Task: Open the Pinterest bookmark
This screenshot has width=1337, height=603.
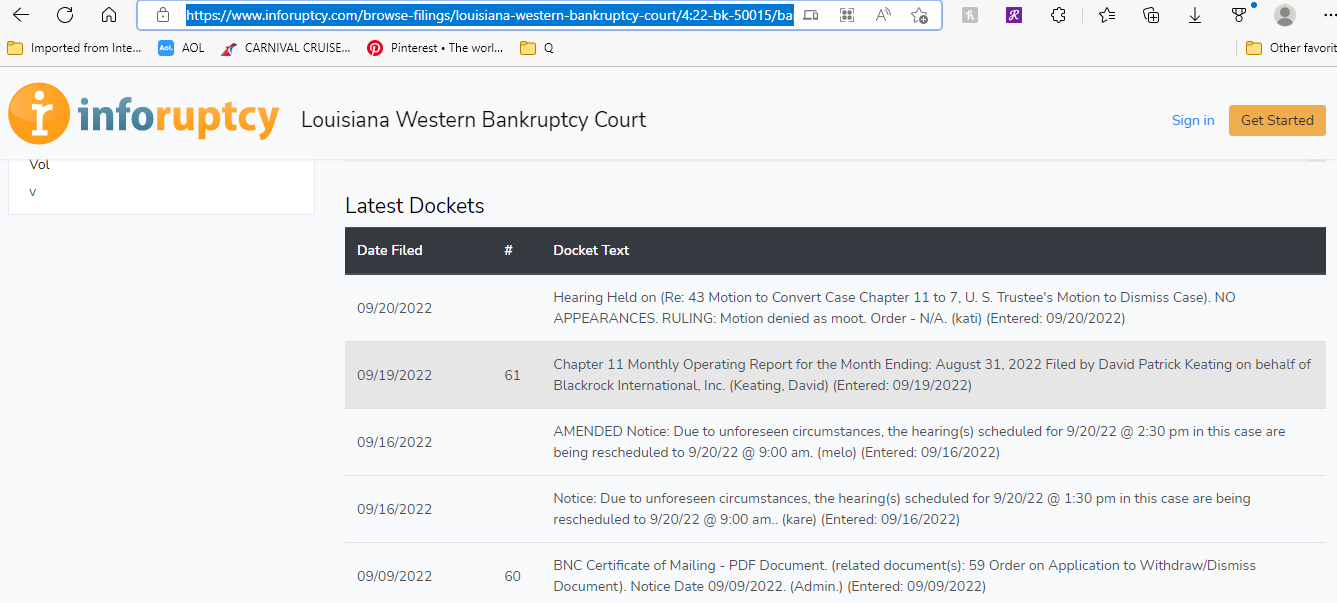Action: pos(435,48)
